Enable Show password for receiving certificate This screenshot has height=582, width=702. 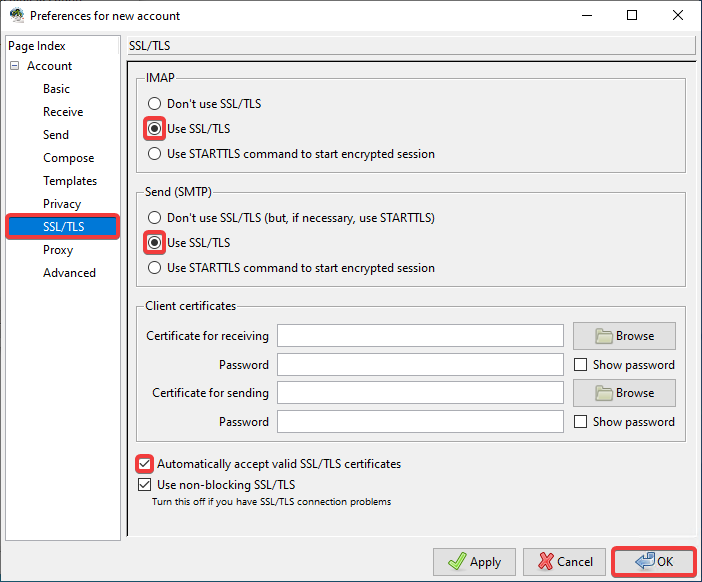581,365
